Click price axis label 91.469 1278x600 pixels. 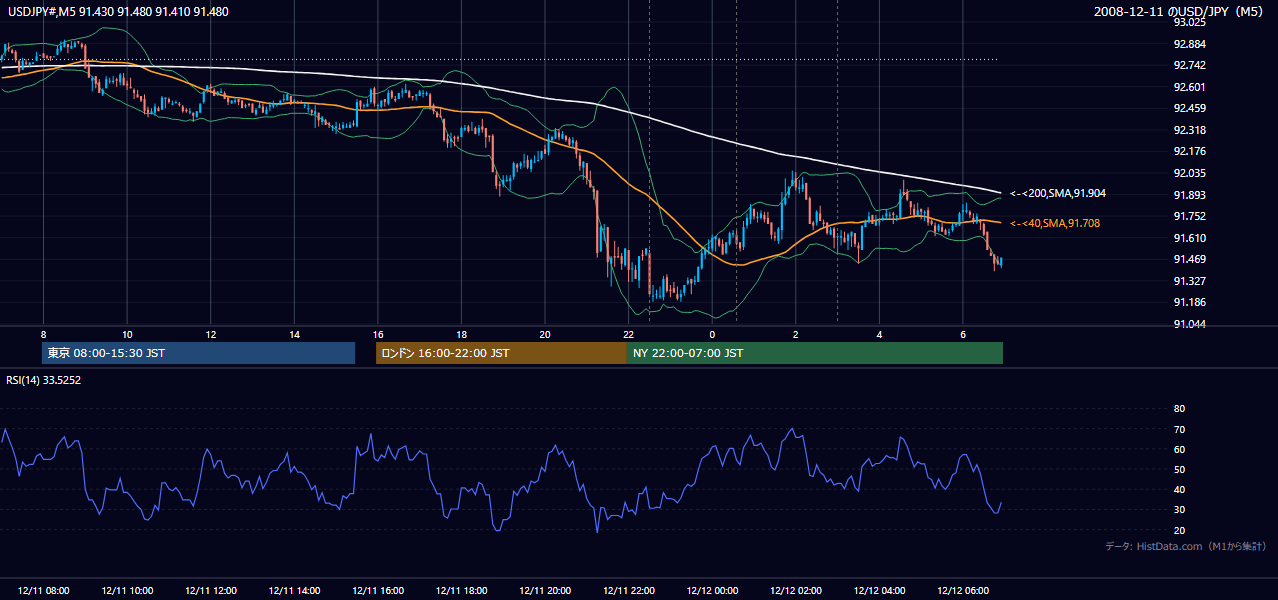(1189, 259)
